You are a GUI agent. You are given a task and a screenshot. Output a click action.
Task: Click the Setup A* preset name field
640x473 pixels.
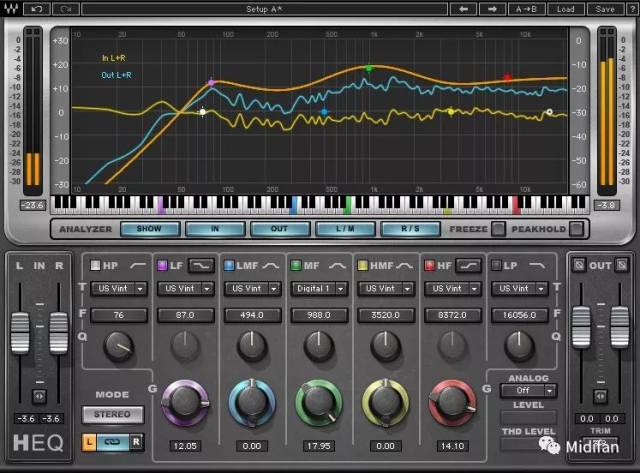[x=264, y=9]
